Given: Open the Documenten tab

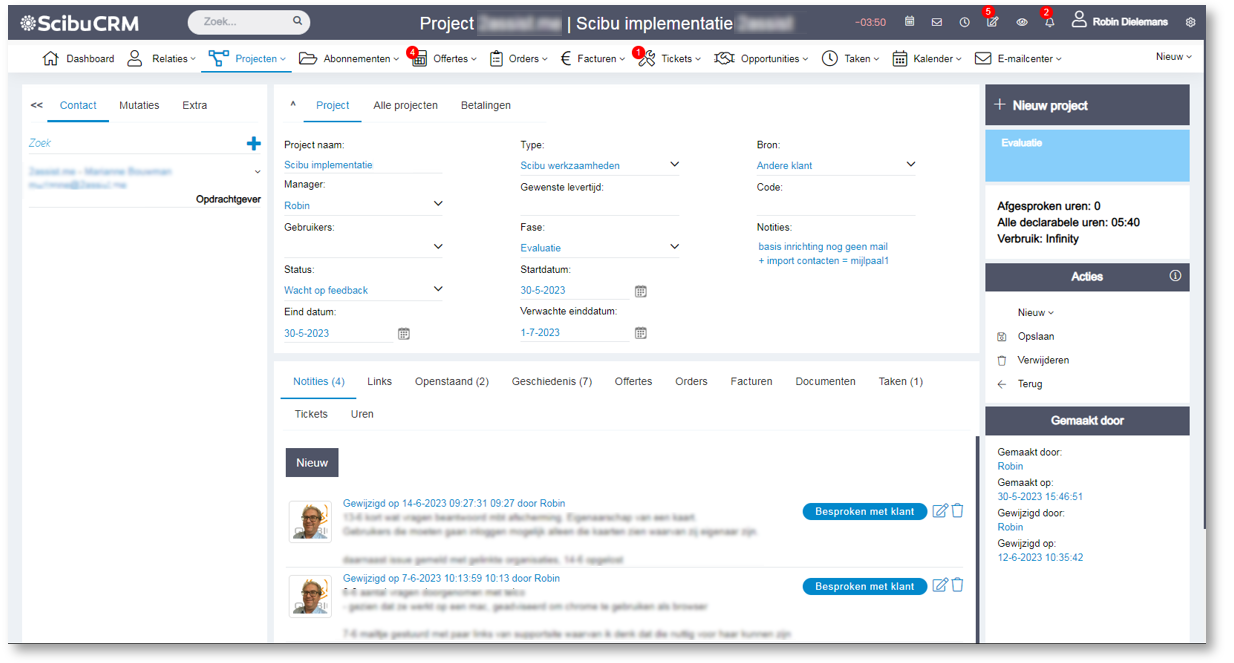Looking at the screenshot, I should 826,381.
